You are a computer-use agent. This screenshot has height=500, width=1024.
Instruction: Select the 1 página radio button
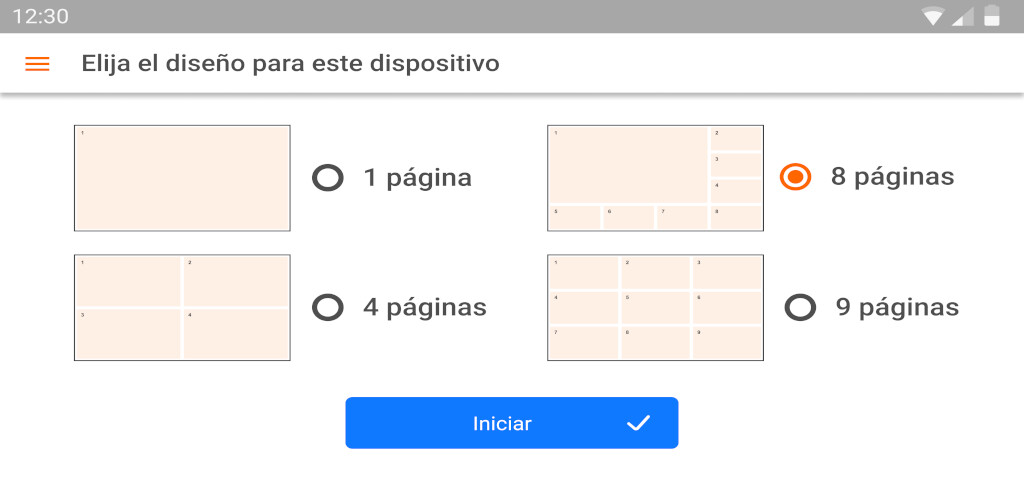(328, 178)
